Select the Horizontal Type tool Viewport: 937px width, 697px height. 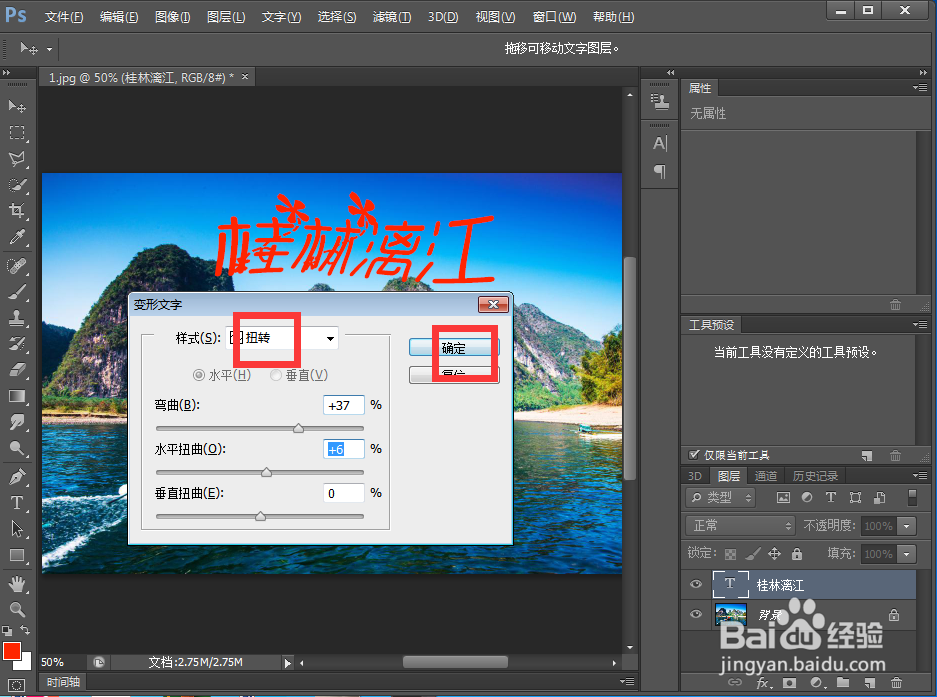[17, 503]
